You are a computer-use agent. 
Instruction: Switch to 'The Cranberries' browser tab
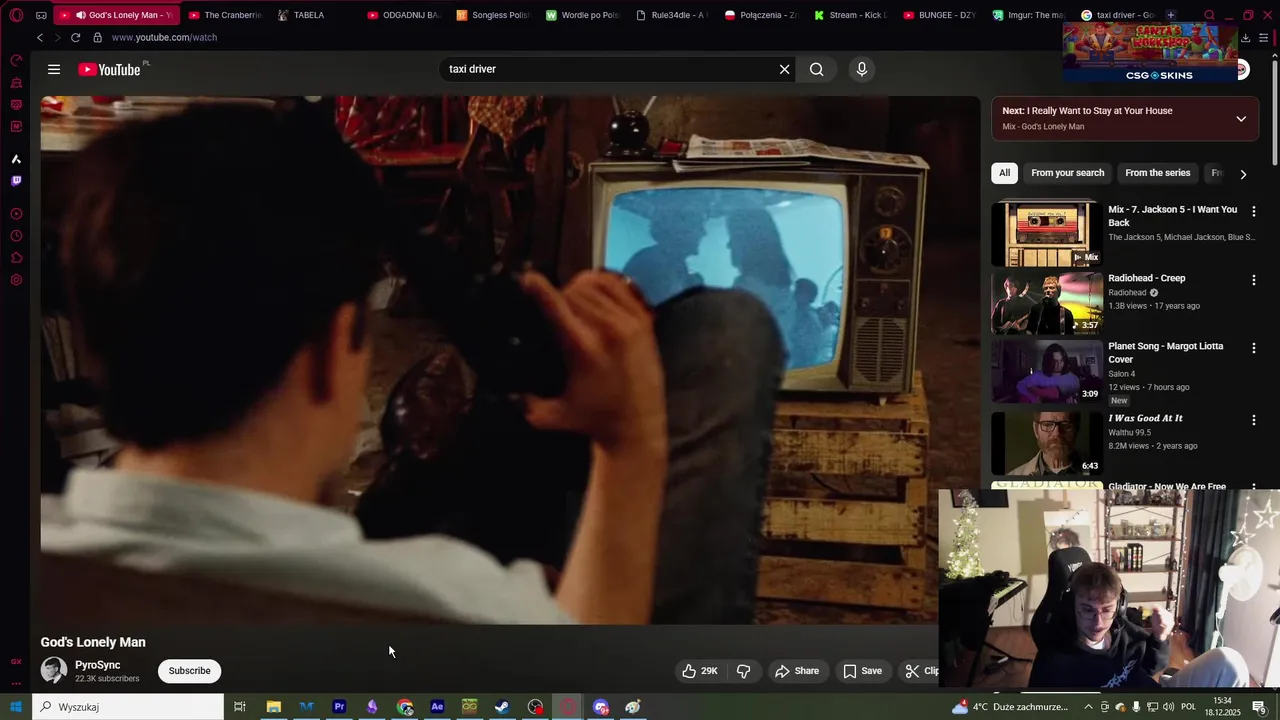click(224, 15)
